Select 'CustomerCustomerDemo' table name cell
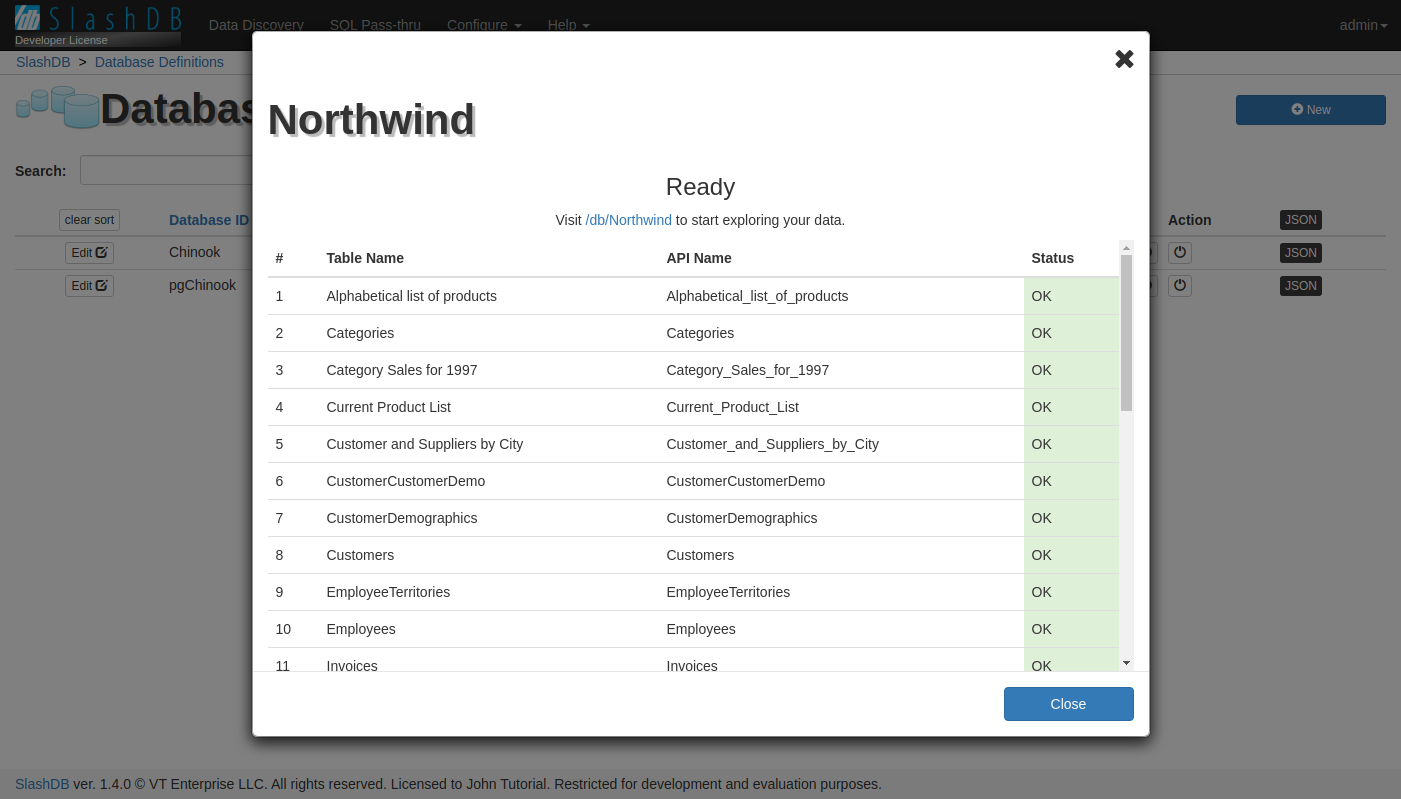The image size is (1401, 799). [x=405, y=481]
